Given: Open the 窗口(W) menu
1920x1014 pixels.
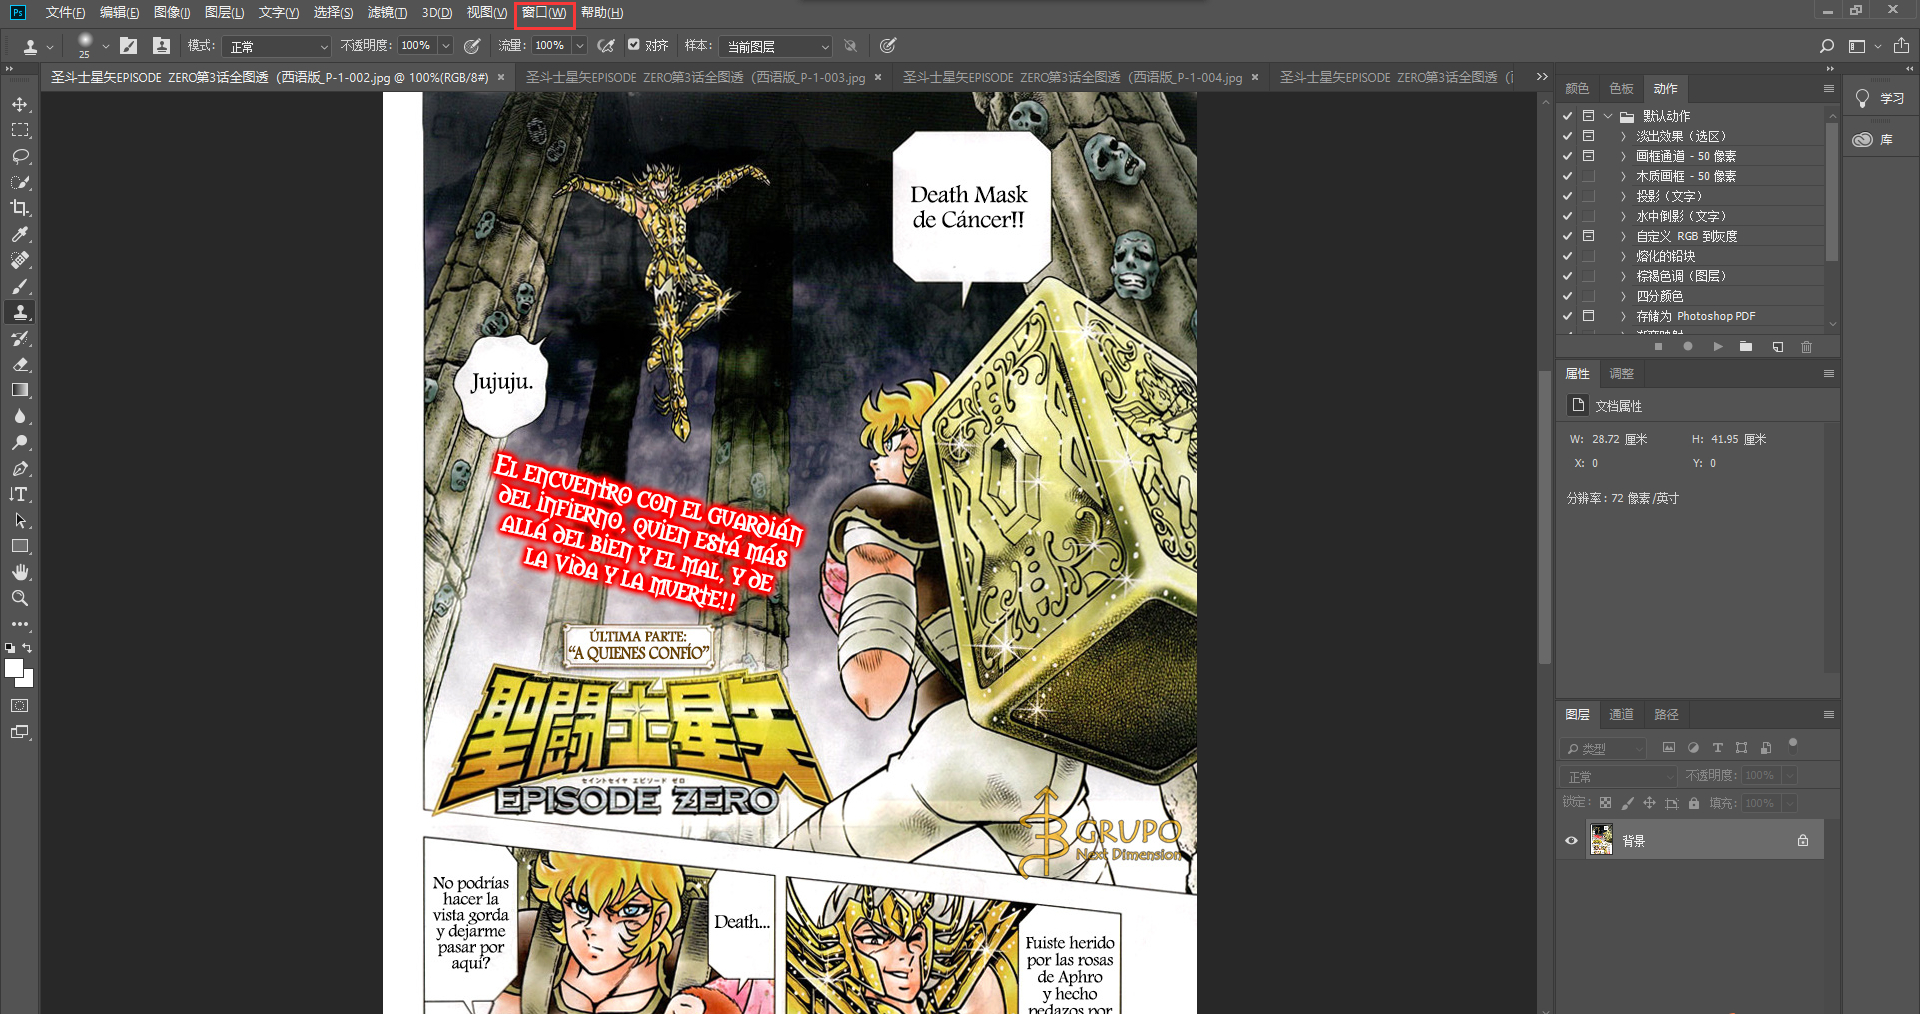Looking at the screenshot, I should pos(544,13).
